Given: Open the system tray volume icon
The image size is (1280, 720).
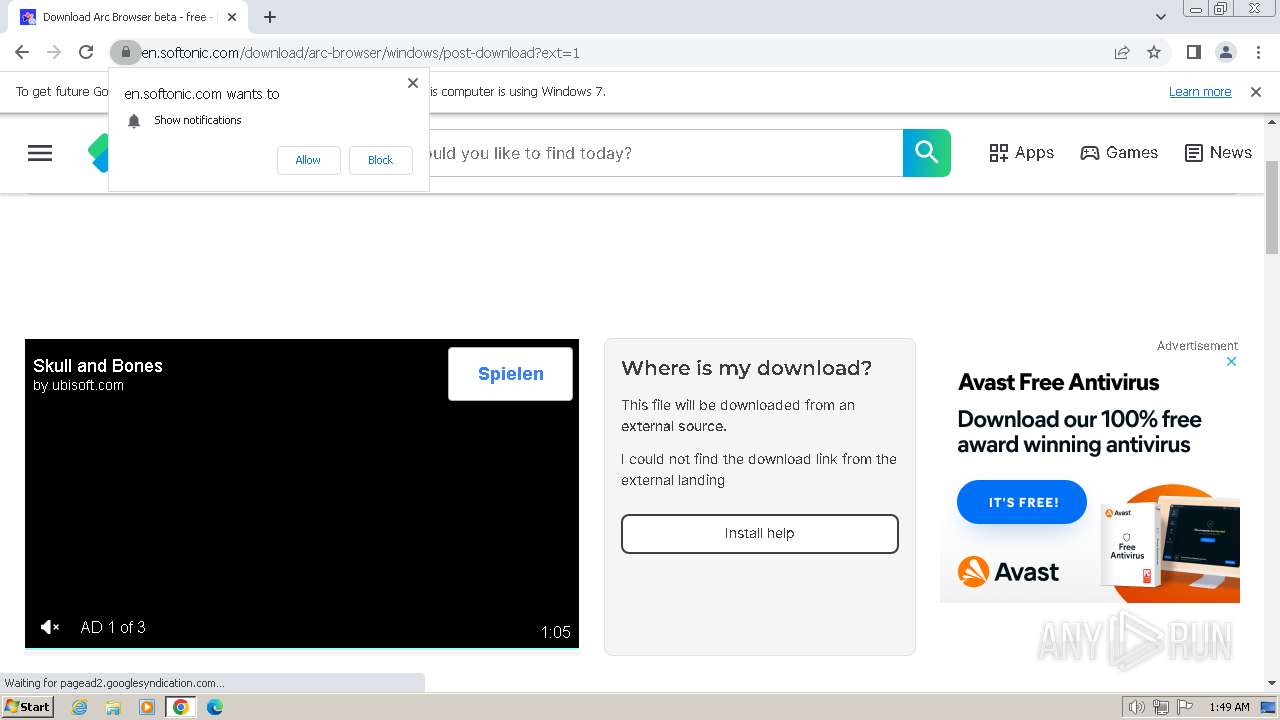Looking at the screenshot, I should point(1137,707).
